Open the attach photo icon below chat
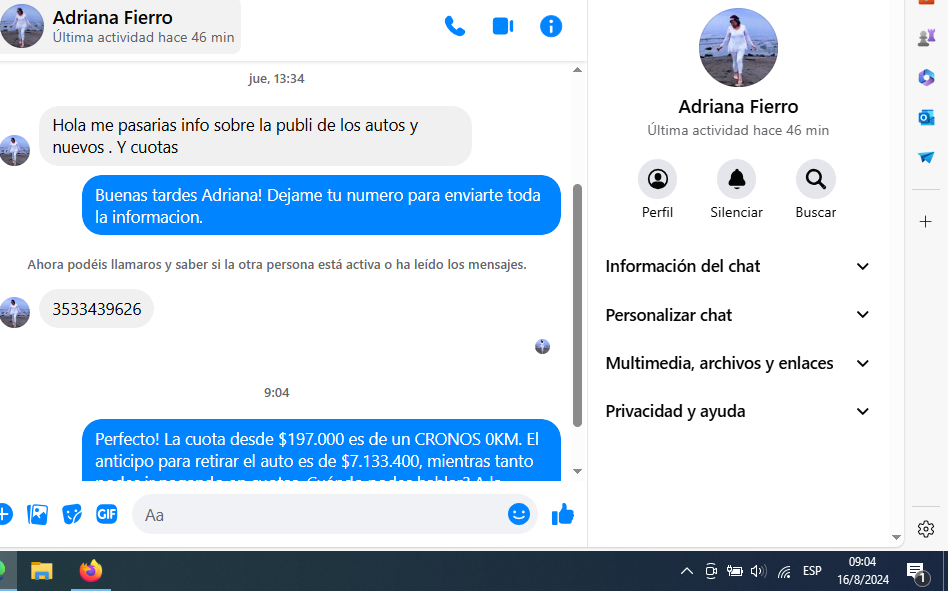 (37, 514)
